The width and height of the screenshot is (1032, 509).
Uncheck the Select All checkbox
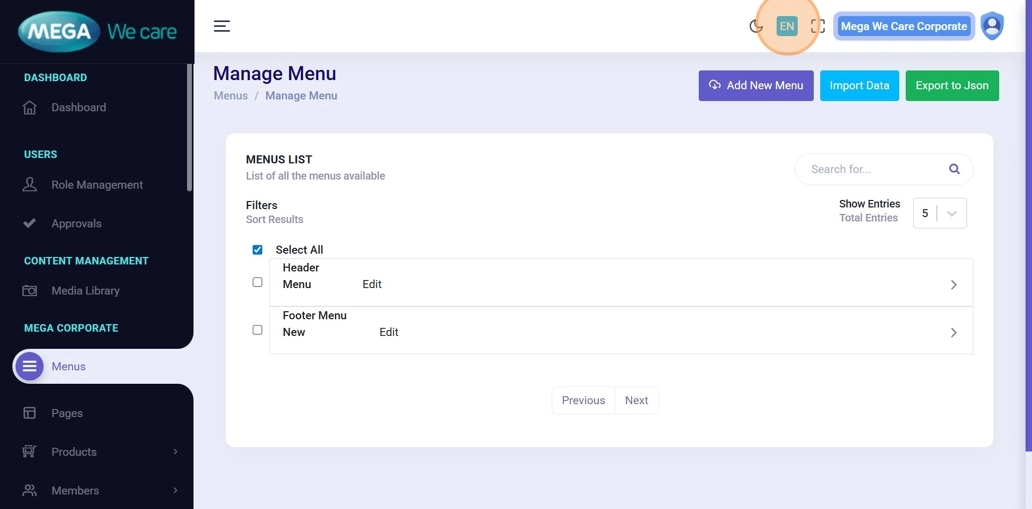point(257,250)
